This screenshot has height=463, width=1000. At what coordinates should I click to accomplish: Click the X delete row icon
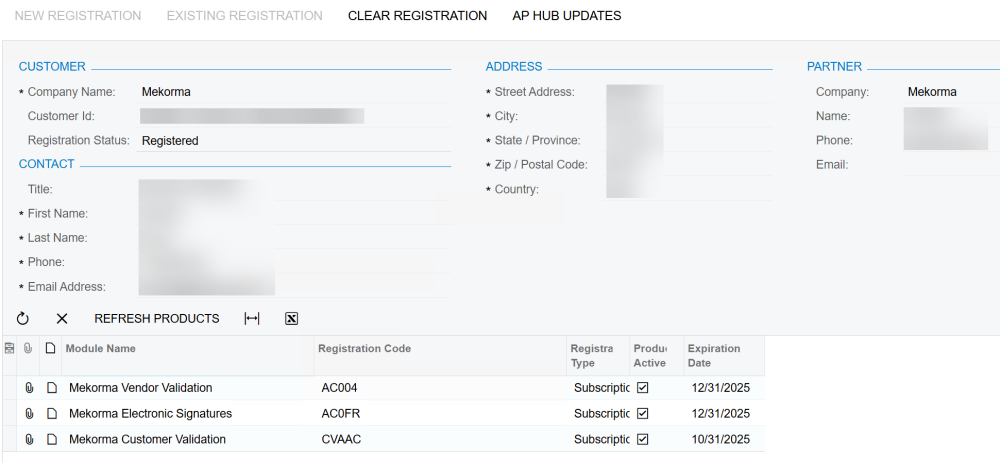point(62,318)
